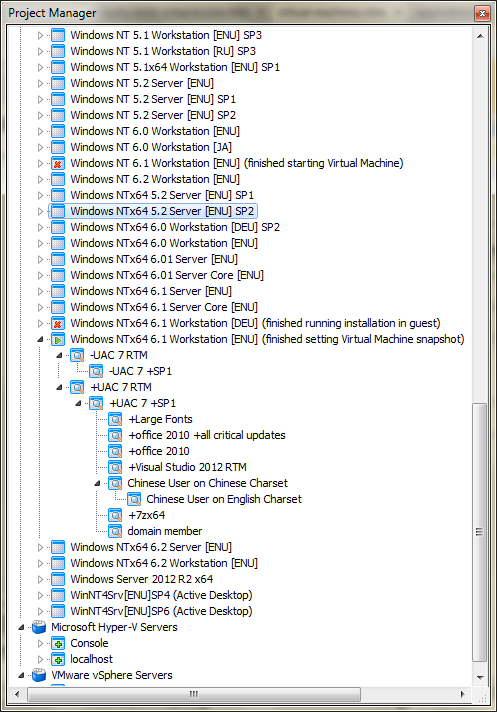
Task: Click the red error icon of Windows NTx64 6.1 Workstation [DEU]
Action: [58, 323]
